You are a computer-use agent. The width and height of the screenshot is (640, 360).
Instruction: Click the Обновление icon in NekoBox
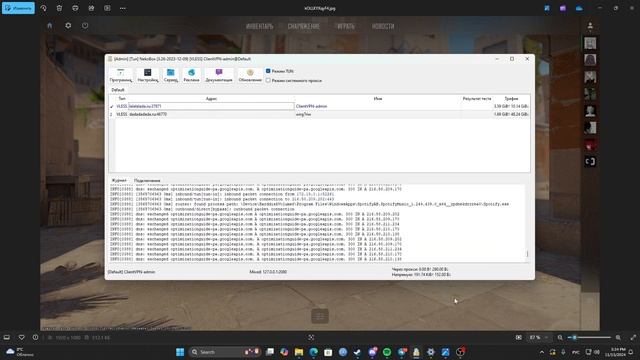[x=250, y=76]
